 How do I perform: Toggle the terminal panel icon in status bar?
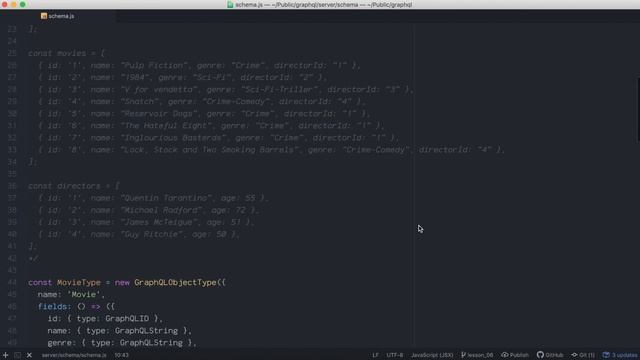[17, 355]
